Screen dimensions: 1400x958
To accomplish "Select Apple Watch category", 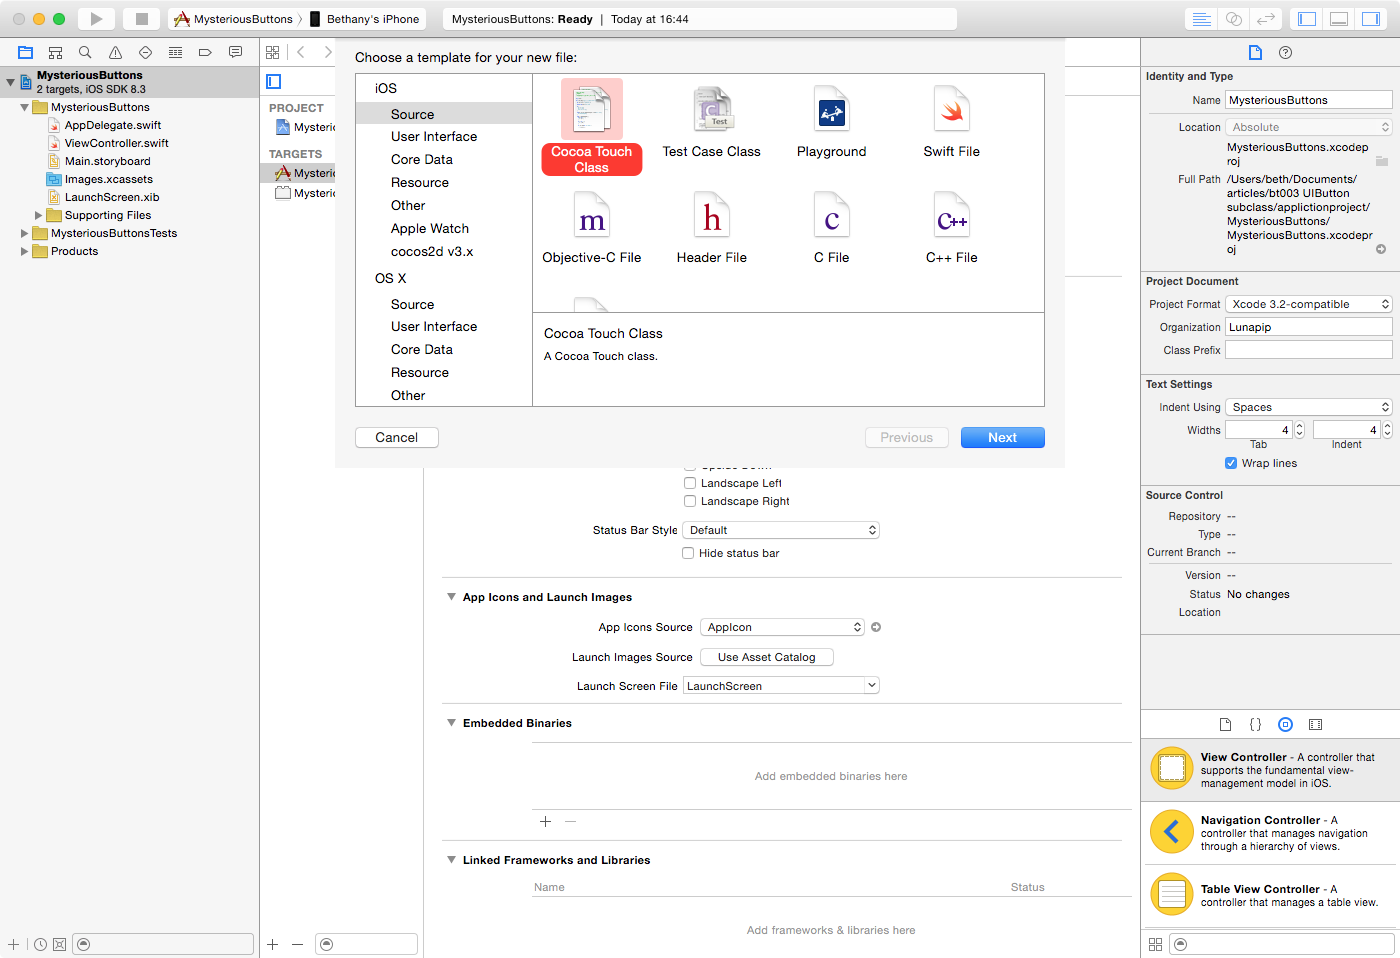I will (x=444, y=229).
